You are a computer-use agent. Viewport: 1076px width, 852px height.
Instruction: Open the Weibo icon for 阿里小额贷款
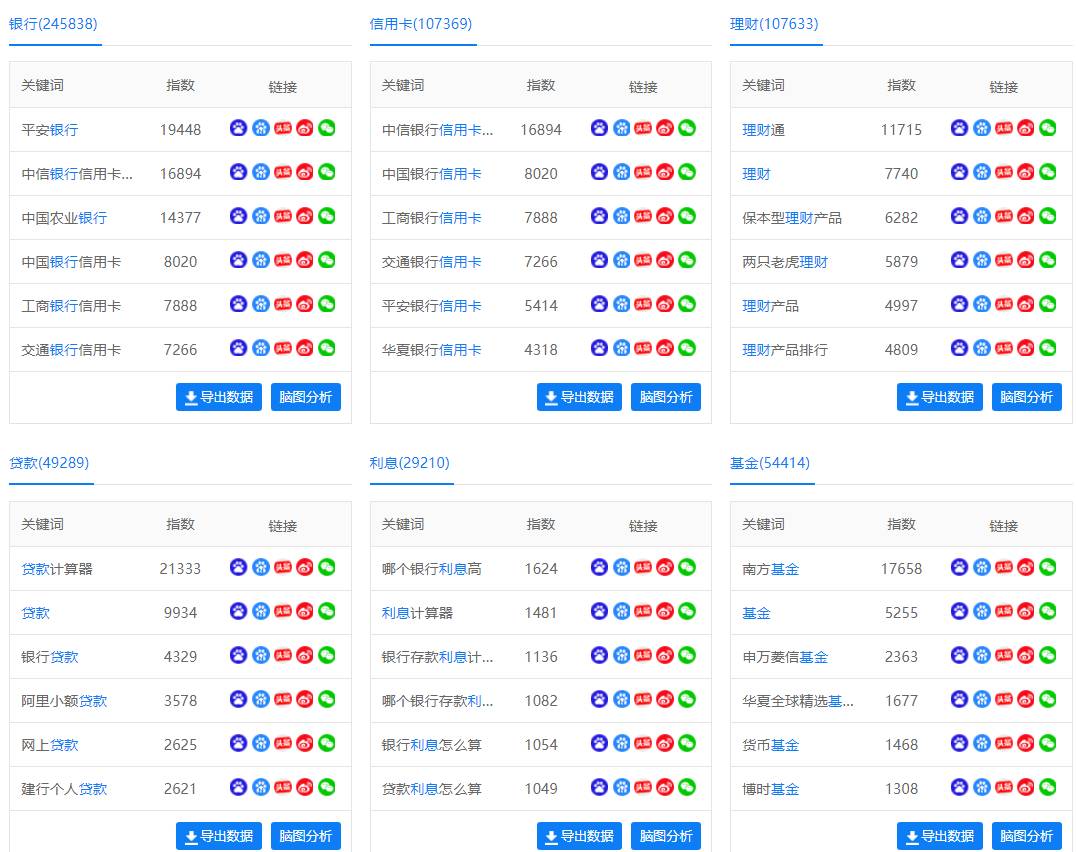(x=305, y=699)
